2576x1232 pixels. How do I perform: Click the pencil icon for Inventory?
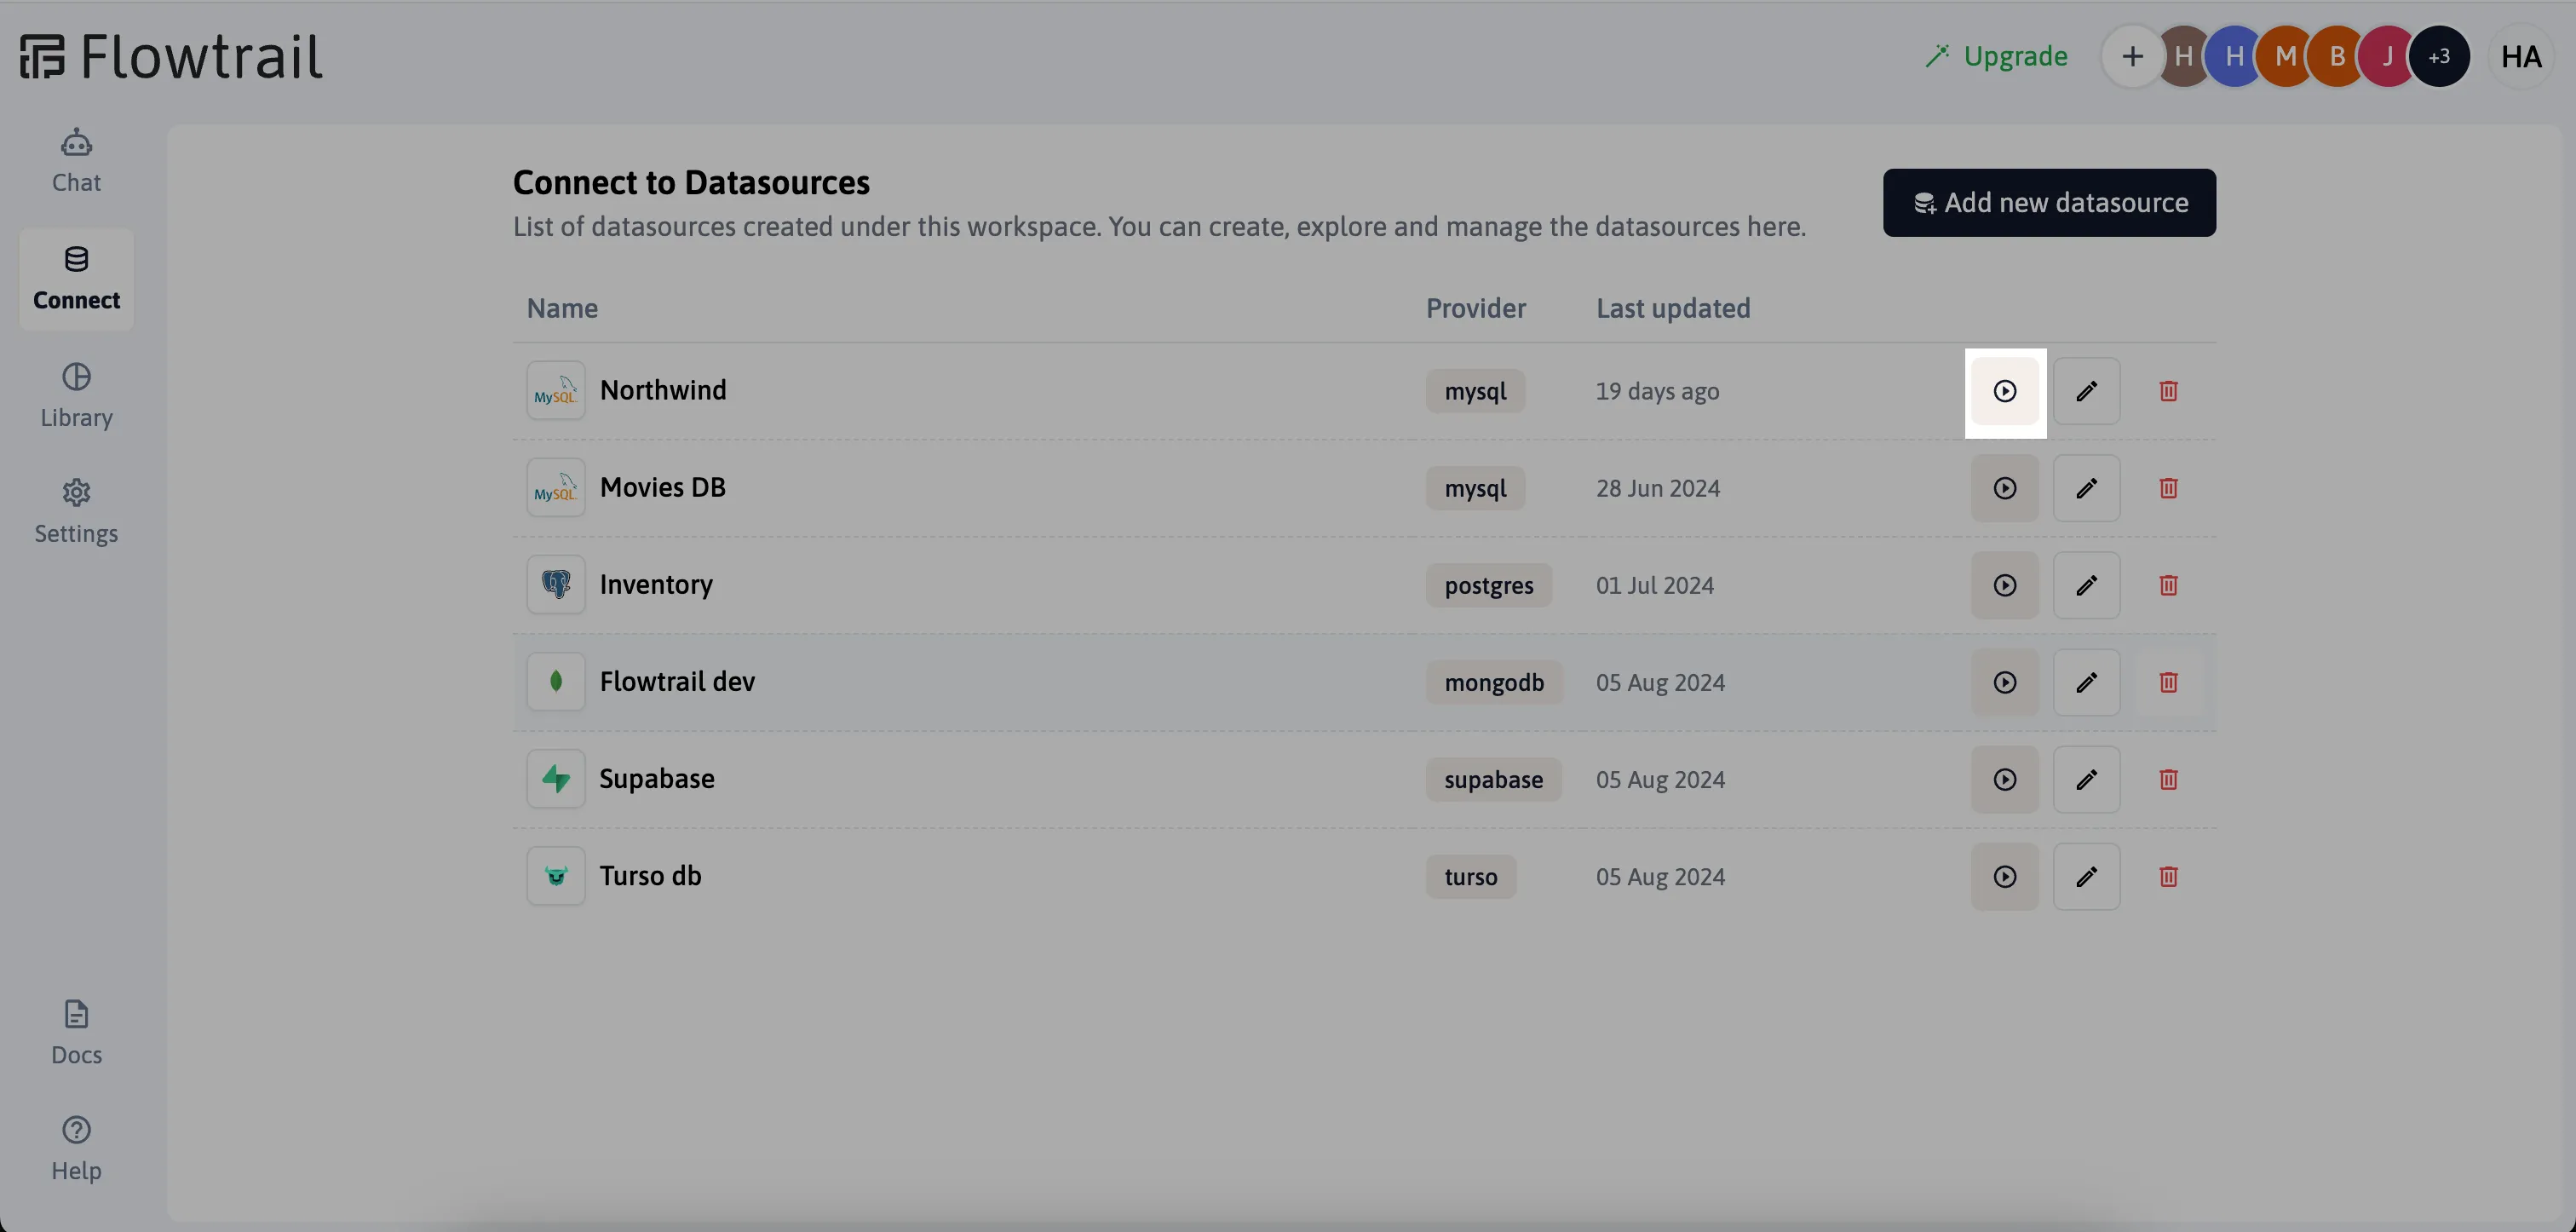[x=2086, y=585]
